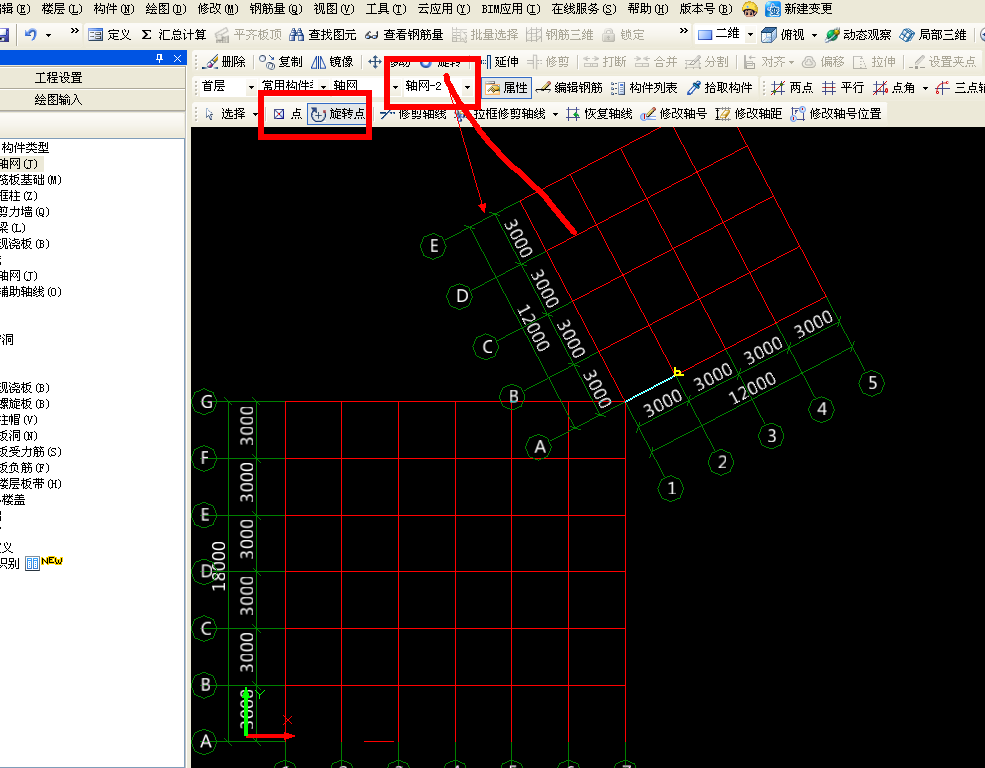Select 筏板基础(M) in the component tree

[31, 180]
